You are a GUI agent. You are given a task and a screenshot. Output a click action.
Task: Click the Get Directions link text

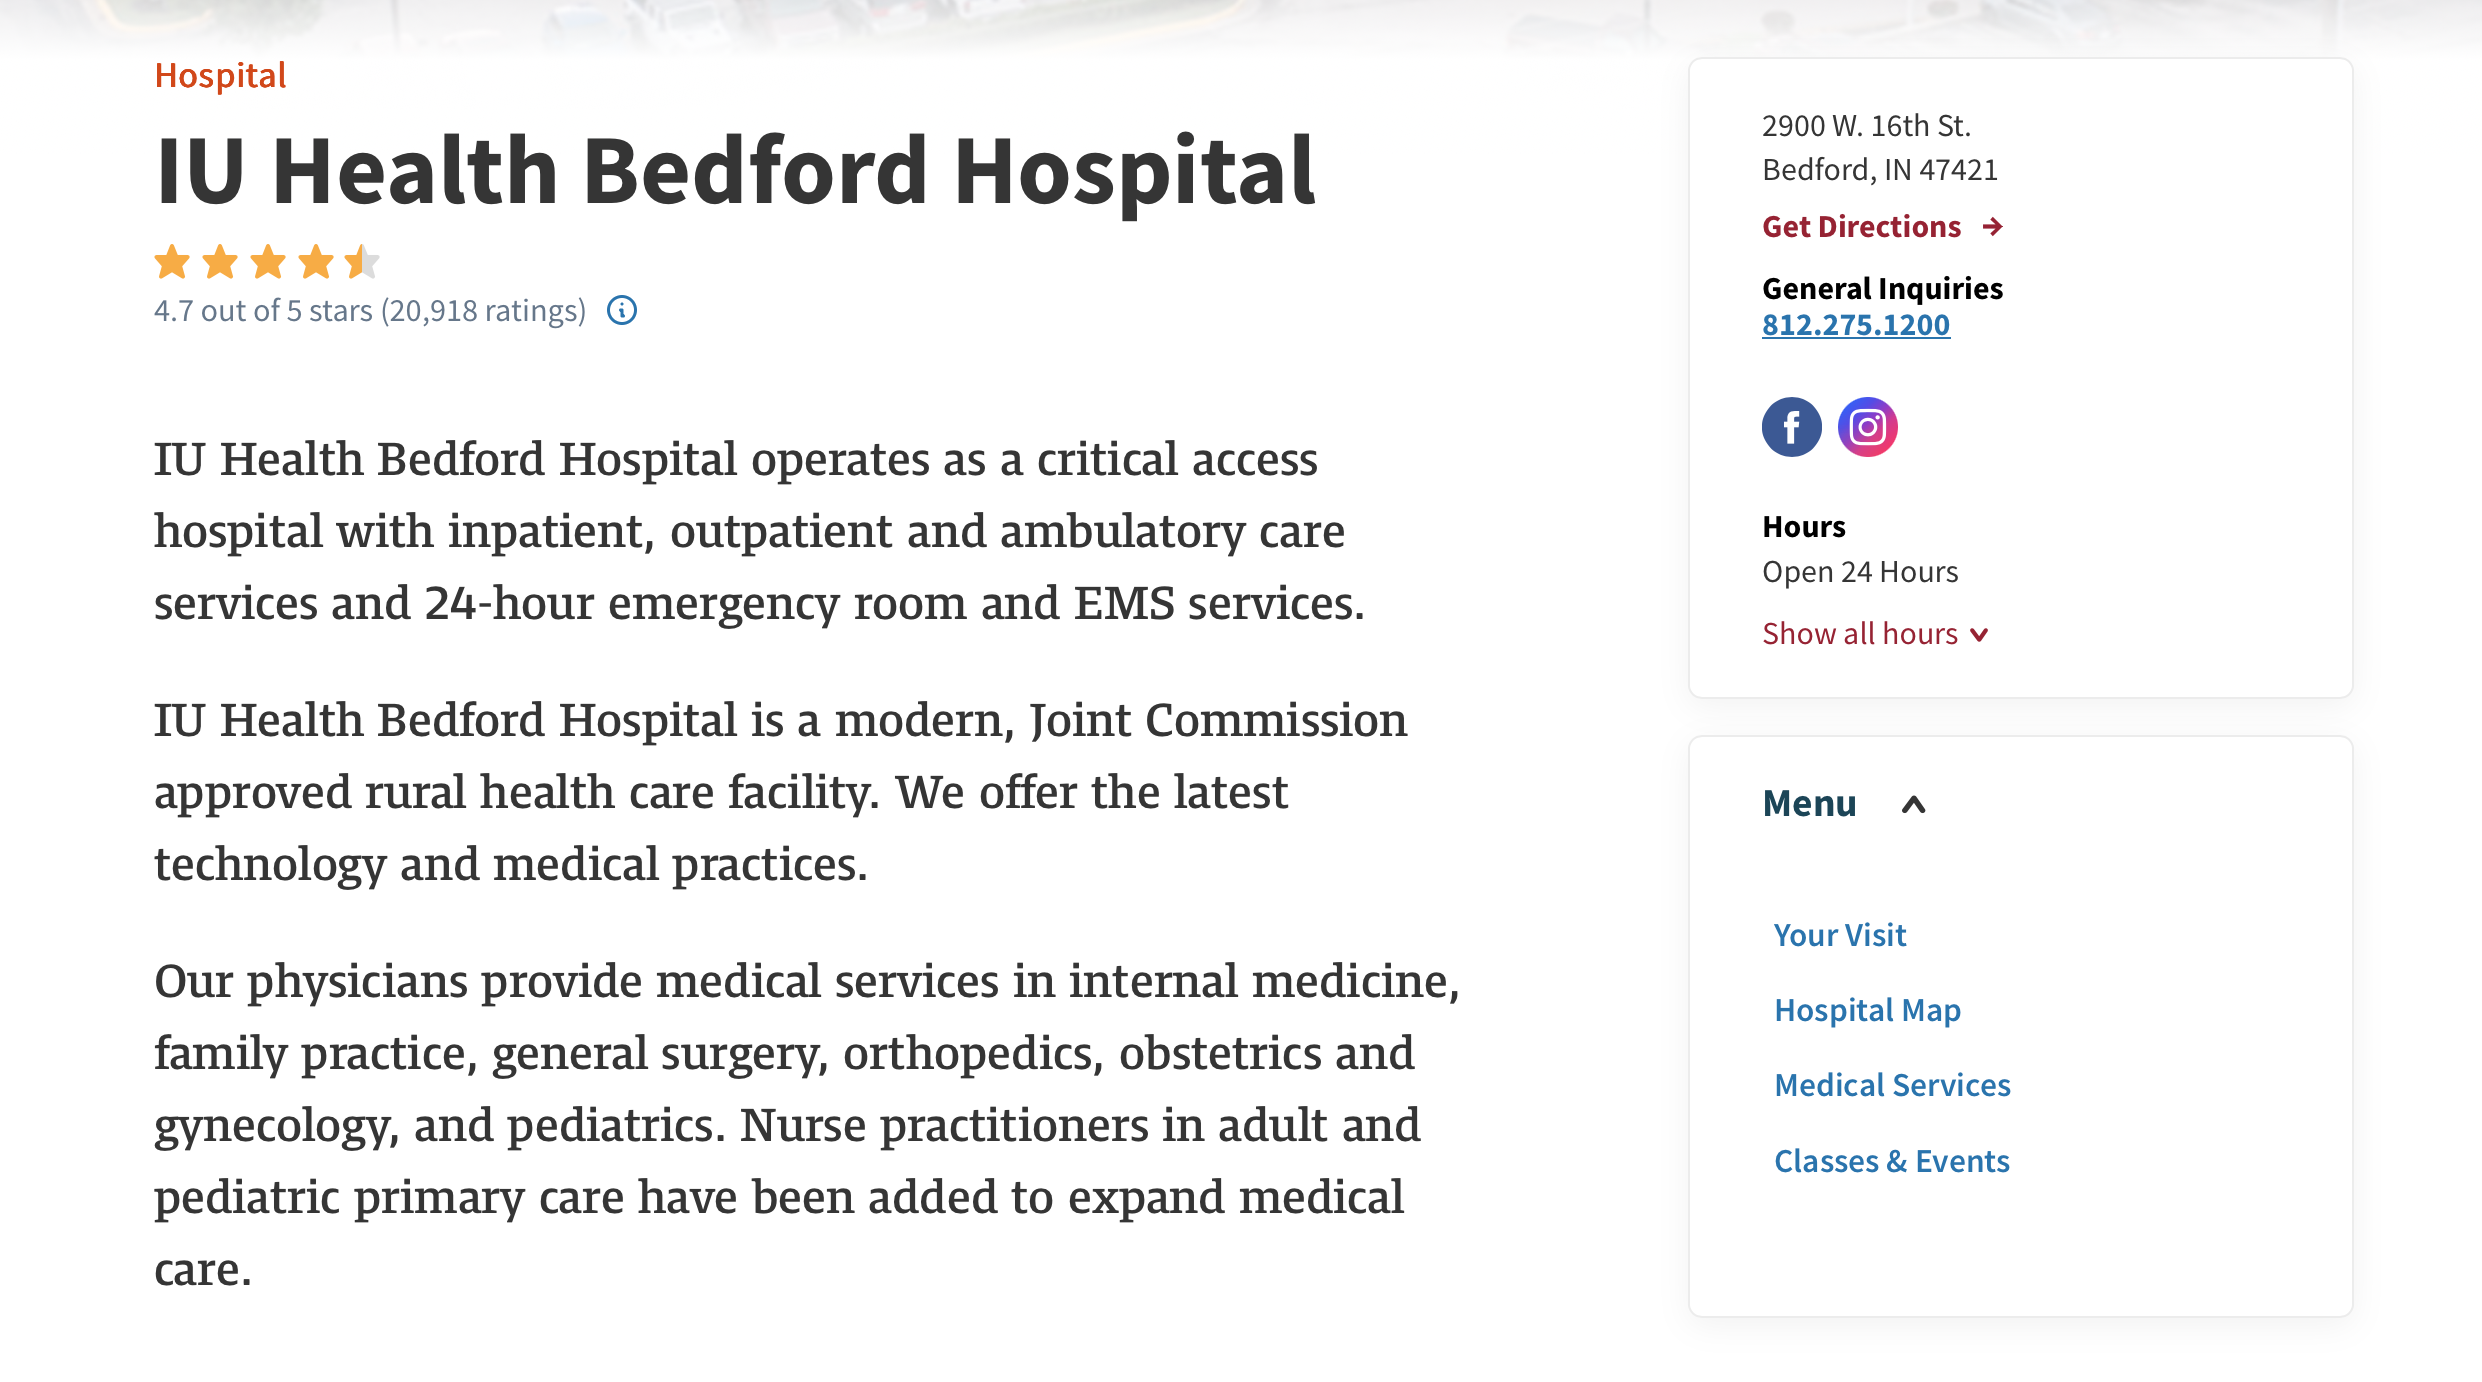pos(1861,227)
